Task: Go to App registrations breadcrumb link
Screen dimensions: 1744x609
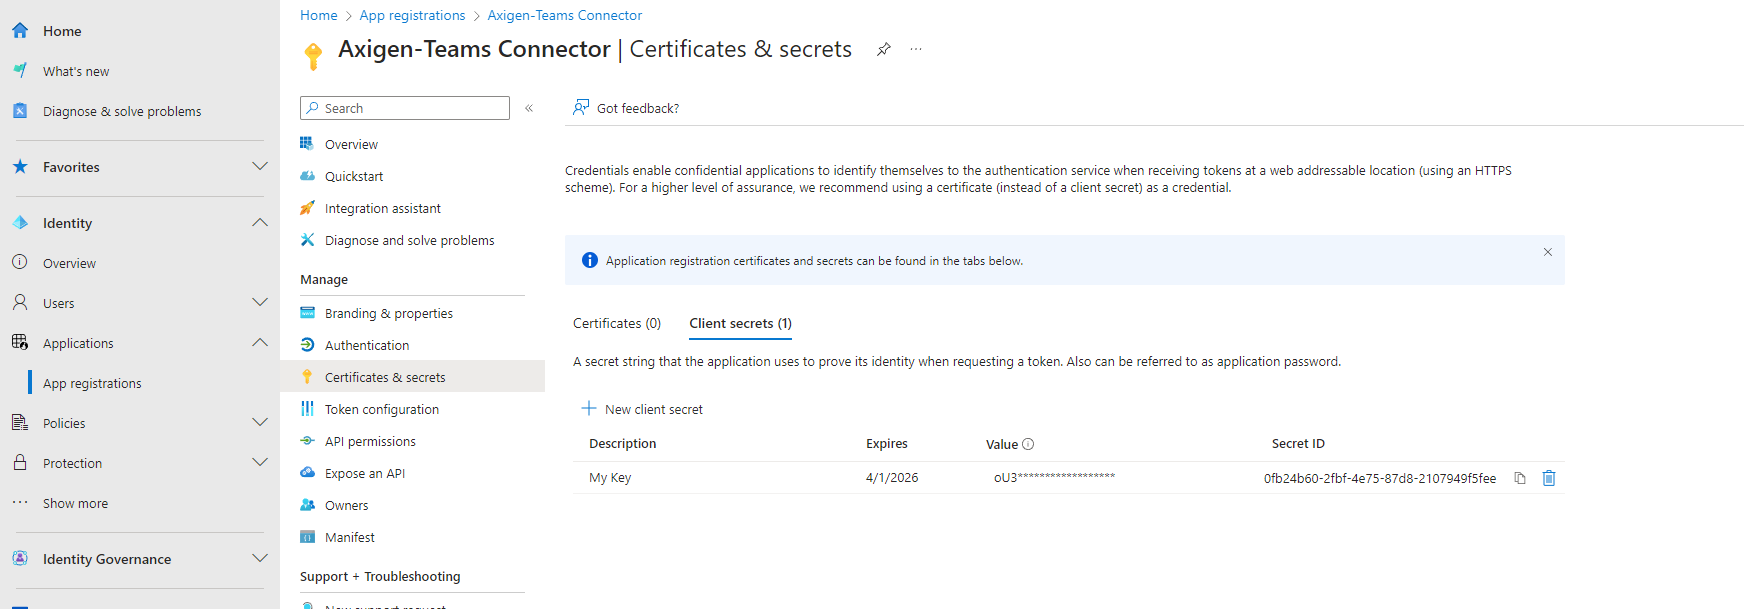Action: tap(412, 15)
